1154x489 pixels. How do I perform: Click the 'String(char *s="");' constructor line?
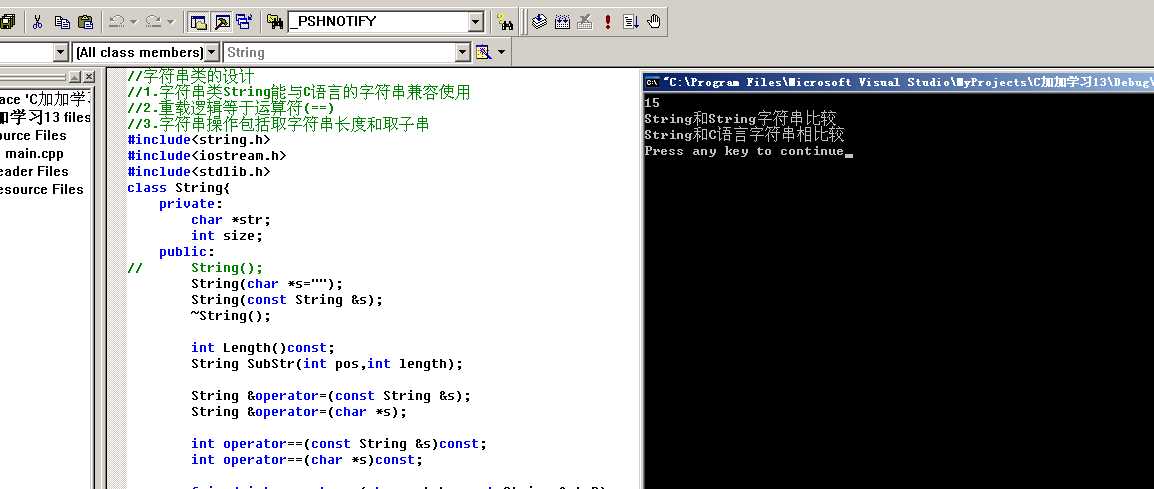(267, 284)
